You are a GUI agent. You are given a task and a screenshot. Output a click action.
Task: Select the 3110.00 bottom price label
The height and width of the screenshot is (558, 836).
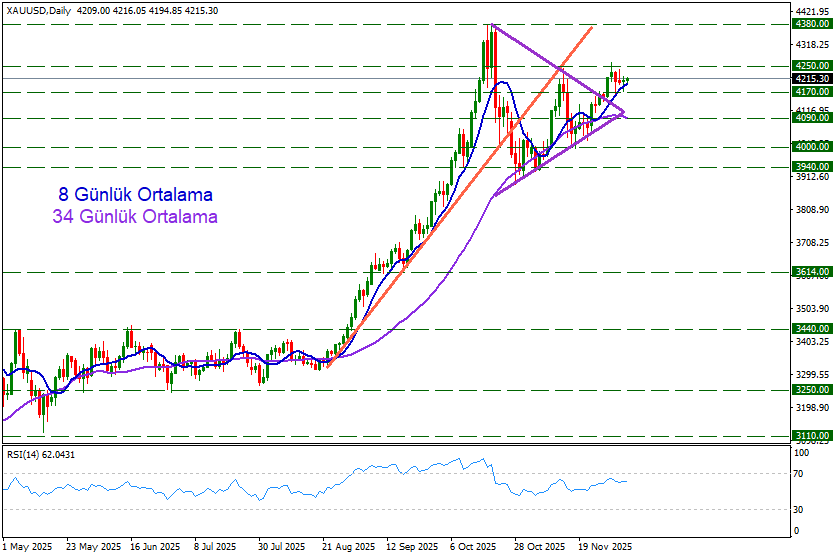tap(807, 436)
